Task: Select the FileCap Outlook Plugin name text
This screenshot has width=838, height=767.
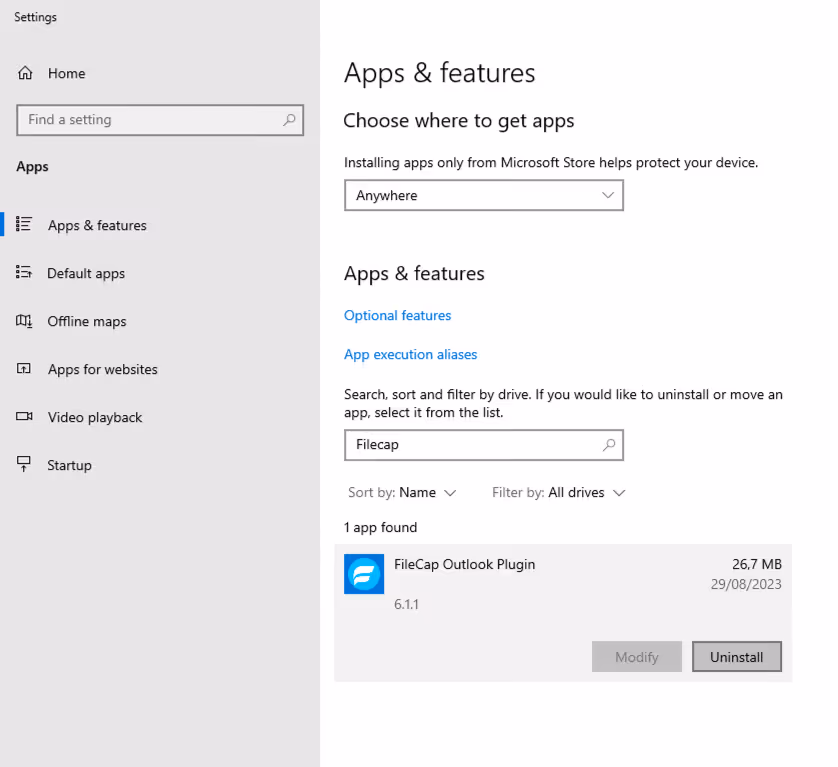Action: (464, 564)
